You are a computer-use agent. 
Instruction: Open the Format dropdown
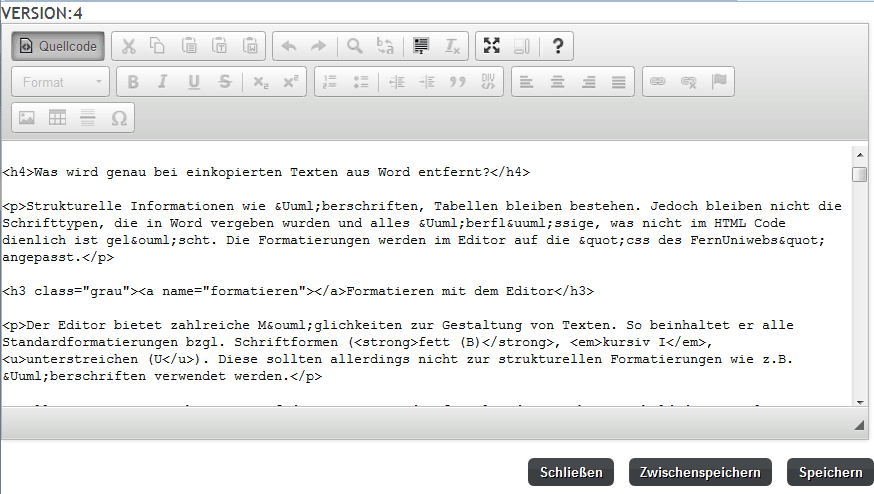pos(60,82)
